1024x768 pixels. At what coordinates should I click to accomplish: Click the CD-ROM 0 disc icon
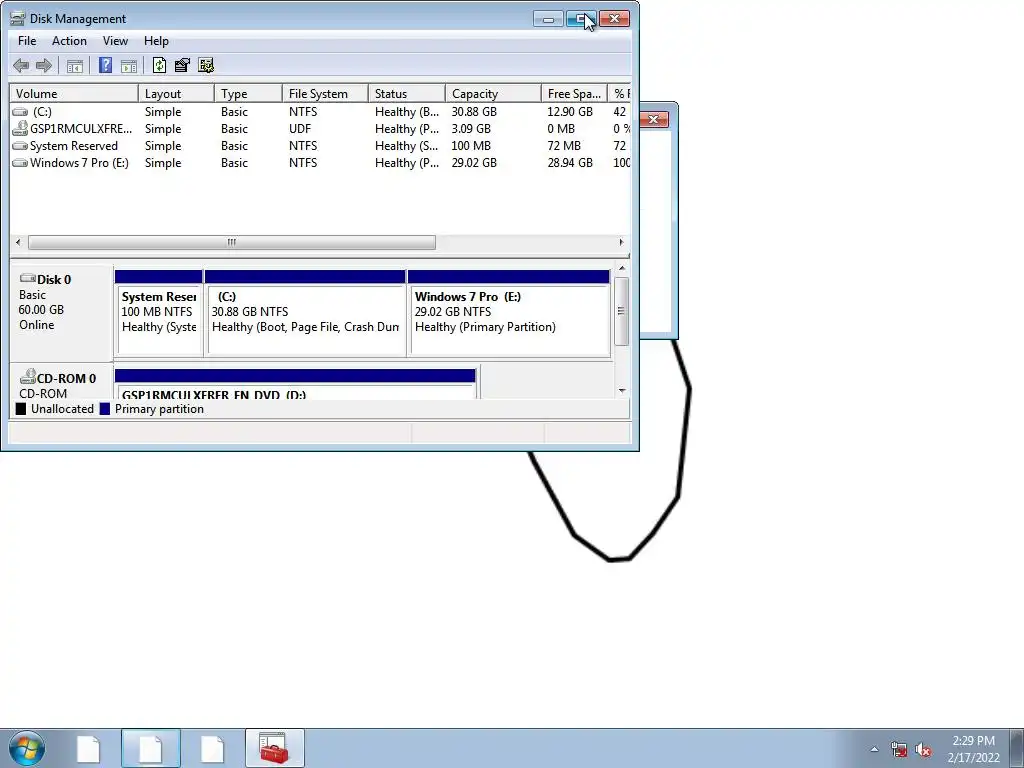[x=27, y=377]
